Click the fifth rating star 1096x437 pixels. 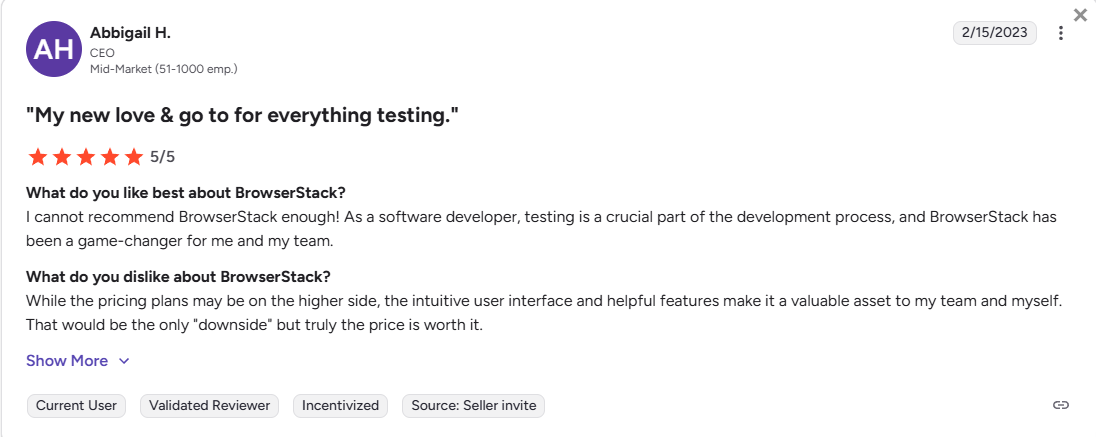point(134,156)
